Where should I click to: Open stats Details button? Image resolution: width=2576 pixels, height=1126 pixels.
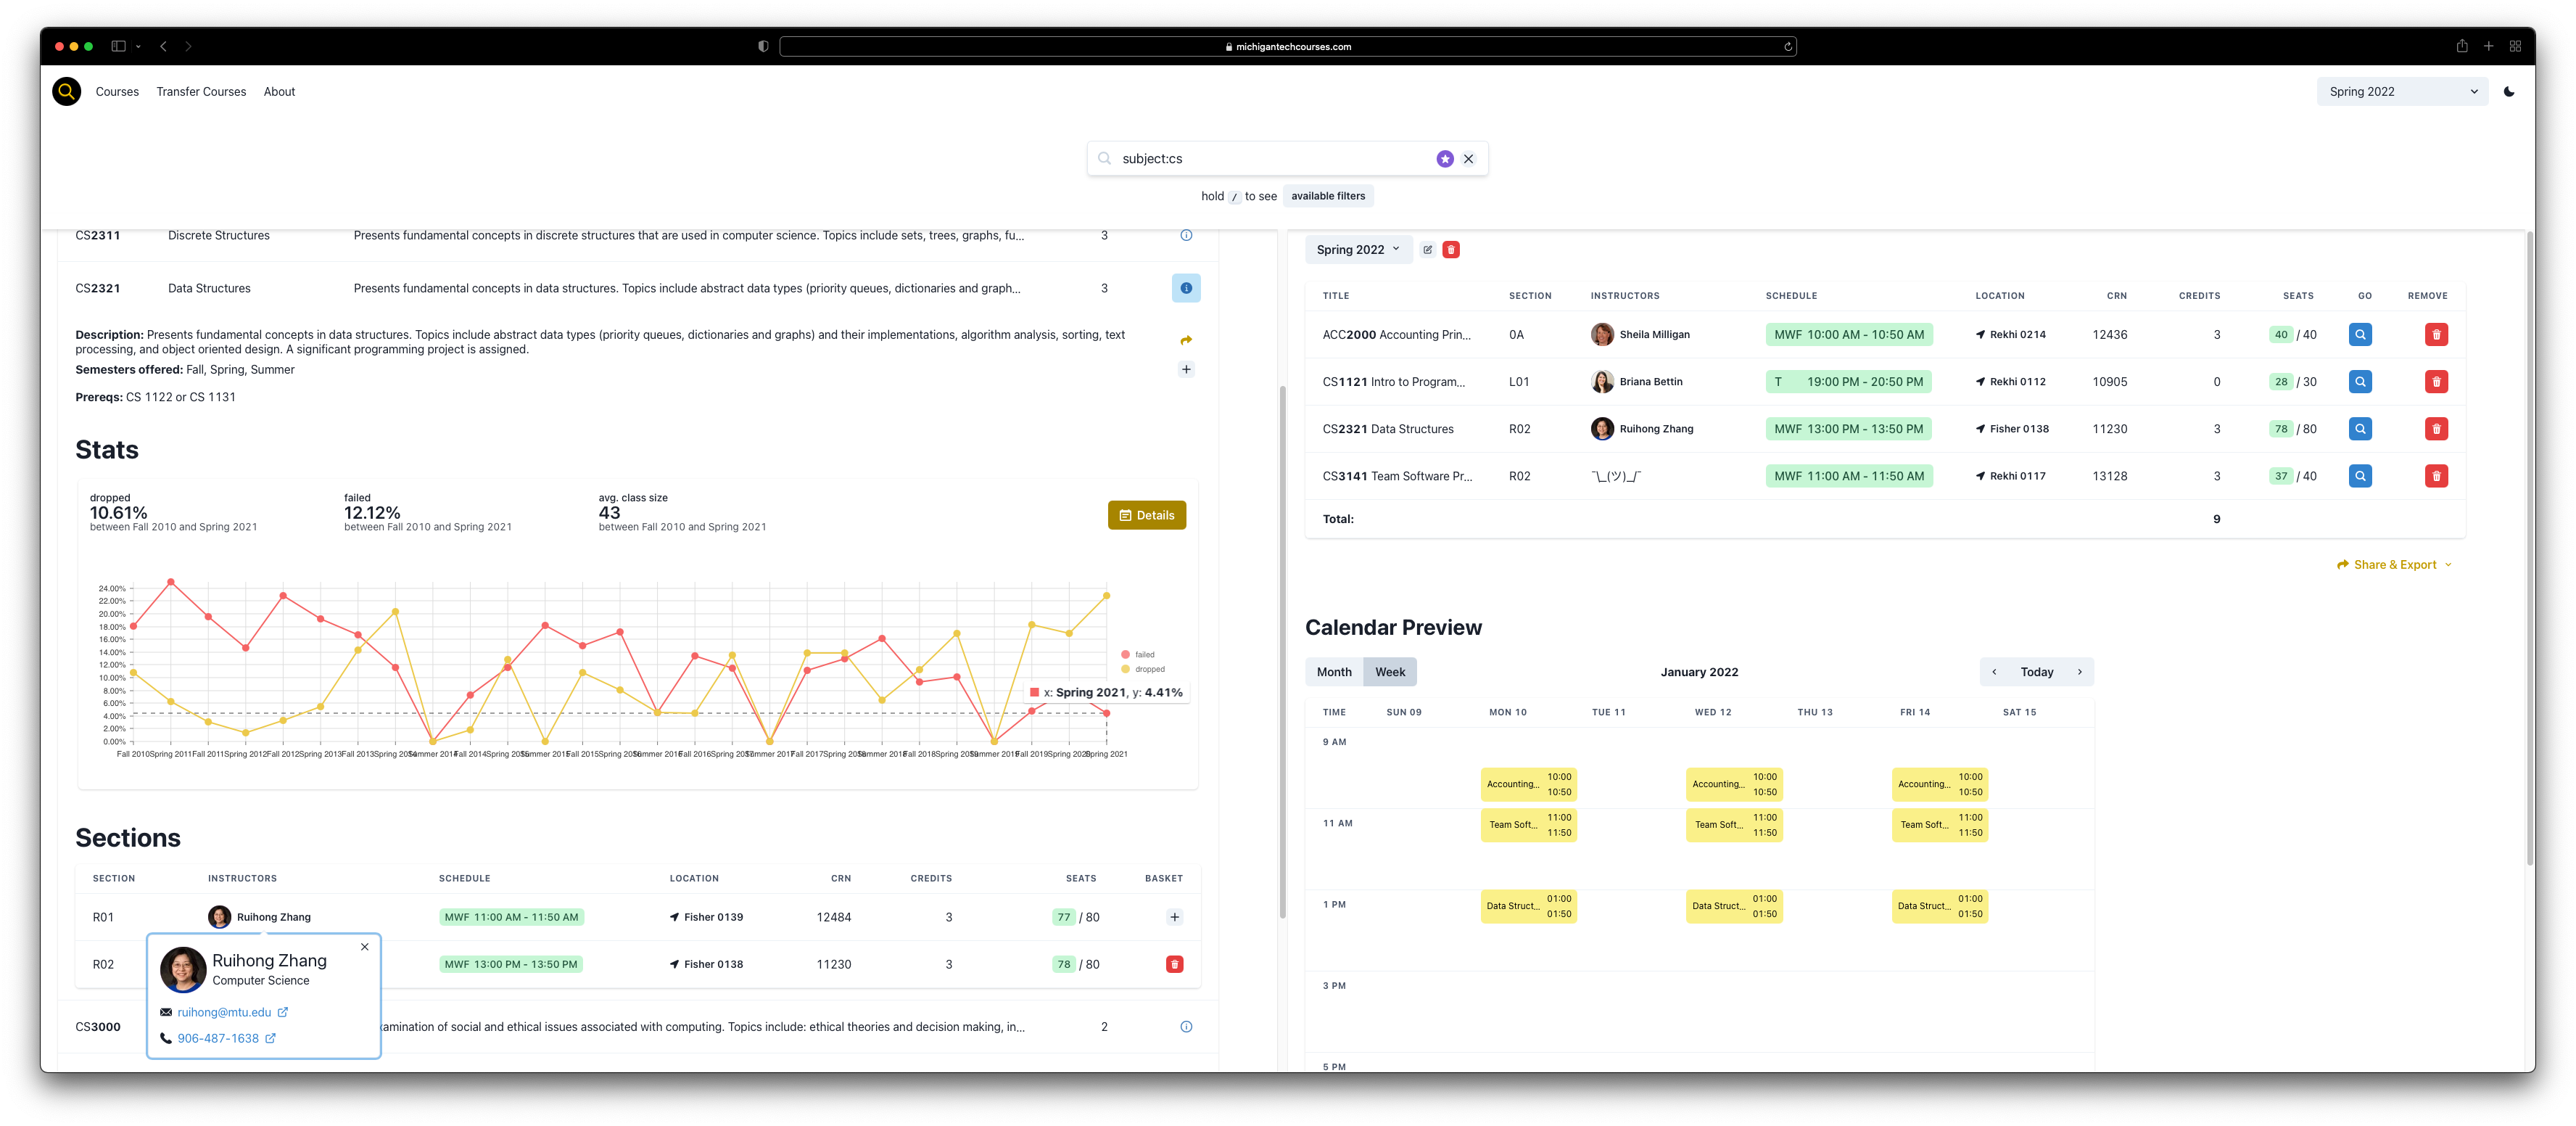pos(1146,515)
